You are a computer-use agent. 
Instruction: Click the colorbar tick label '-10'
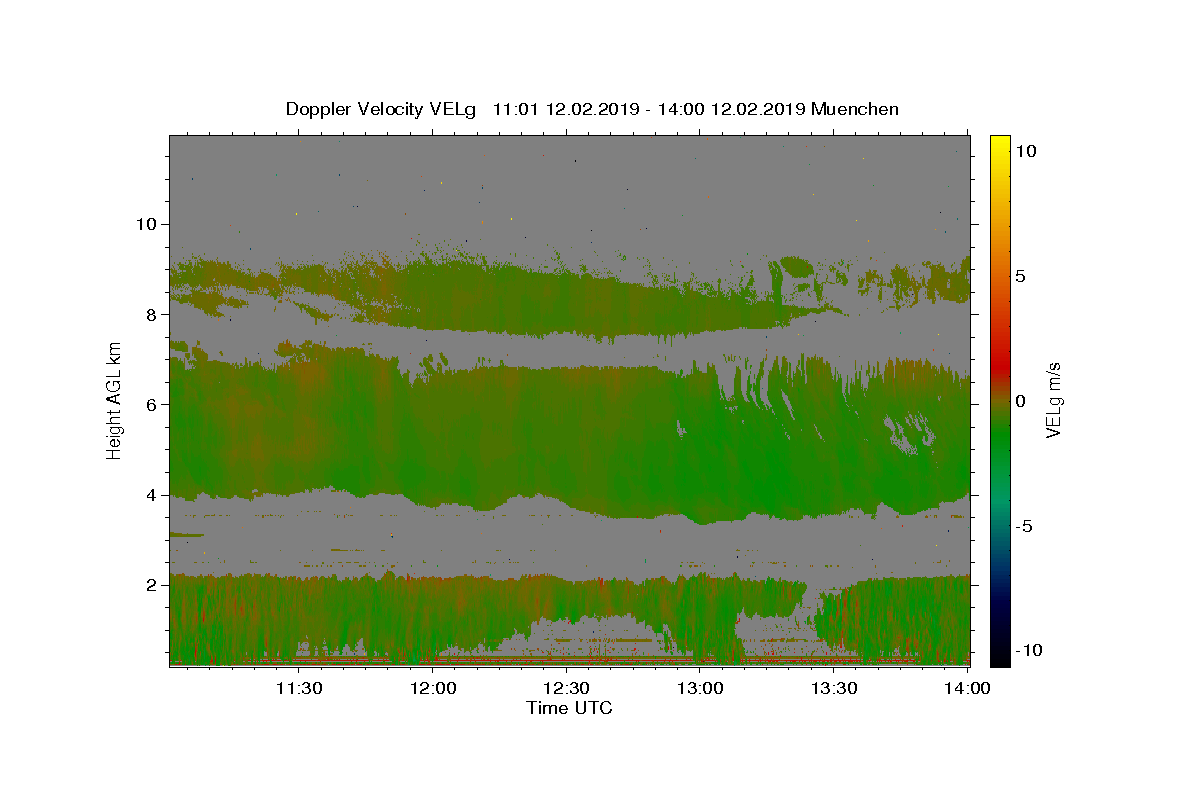pyautogui.click(x=1029, y=650)
